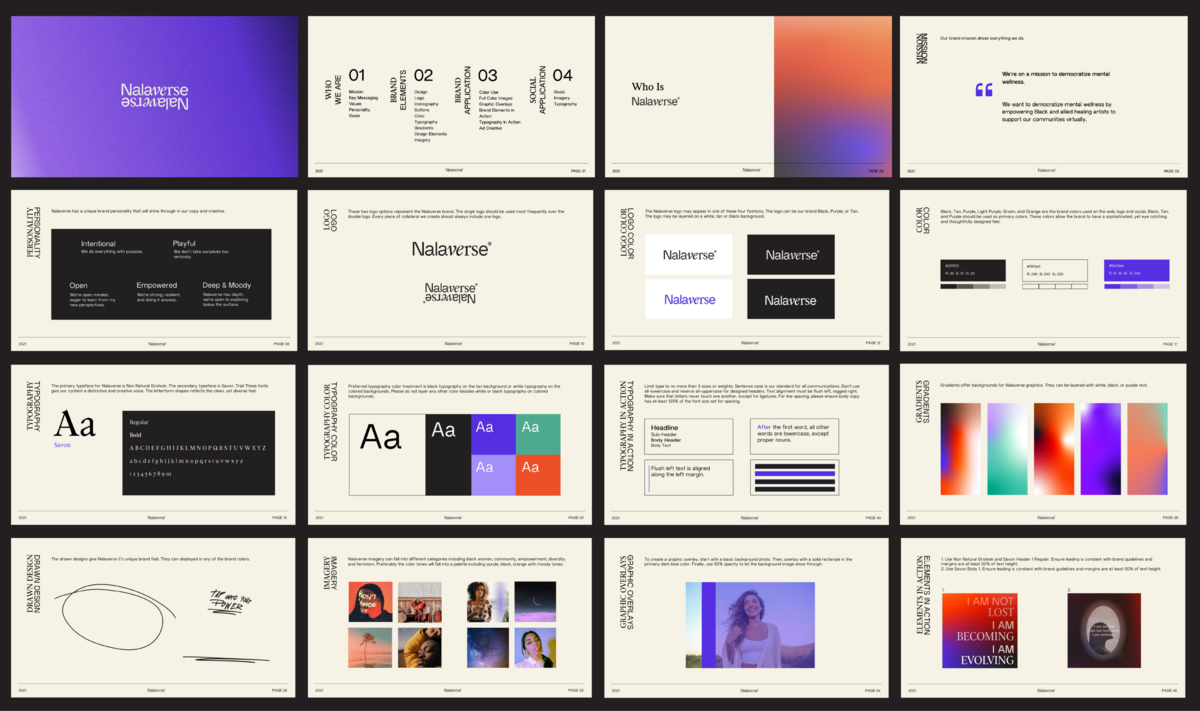This screenshot has width=1200, height=711.
Task: Click the '02' section number
Action: (424, 75)
